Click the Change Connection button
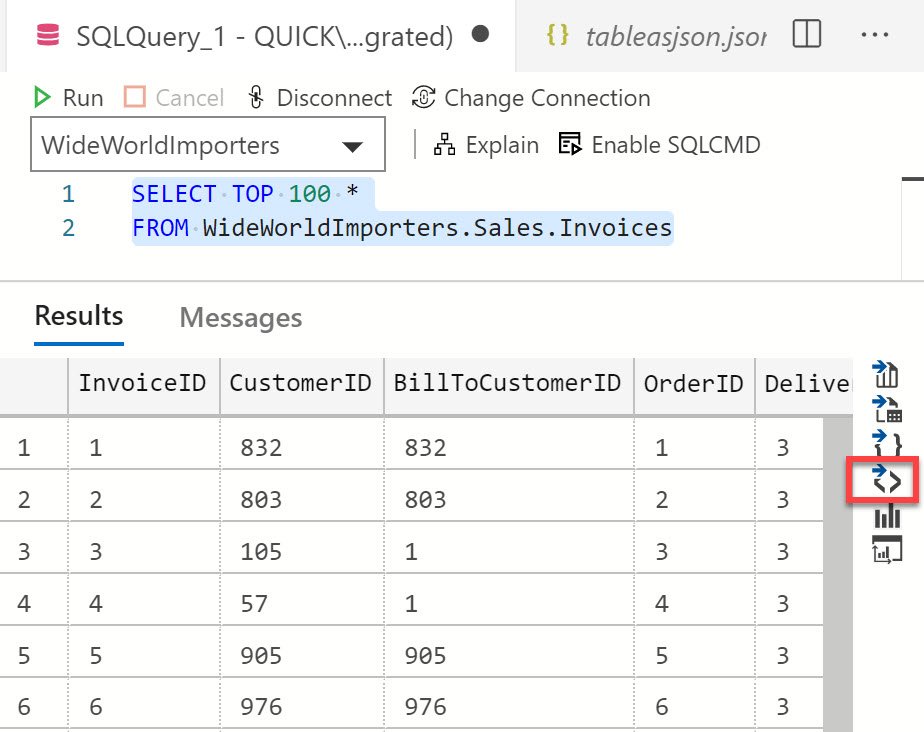This screenshot has width=924, height=732. click(531, 98)
